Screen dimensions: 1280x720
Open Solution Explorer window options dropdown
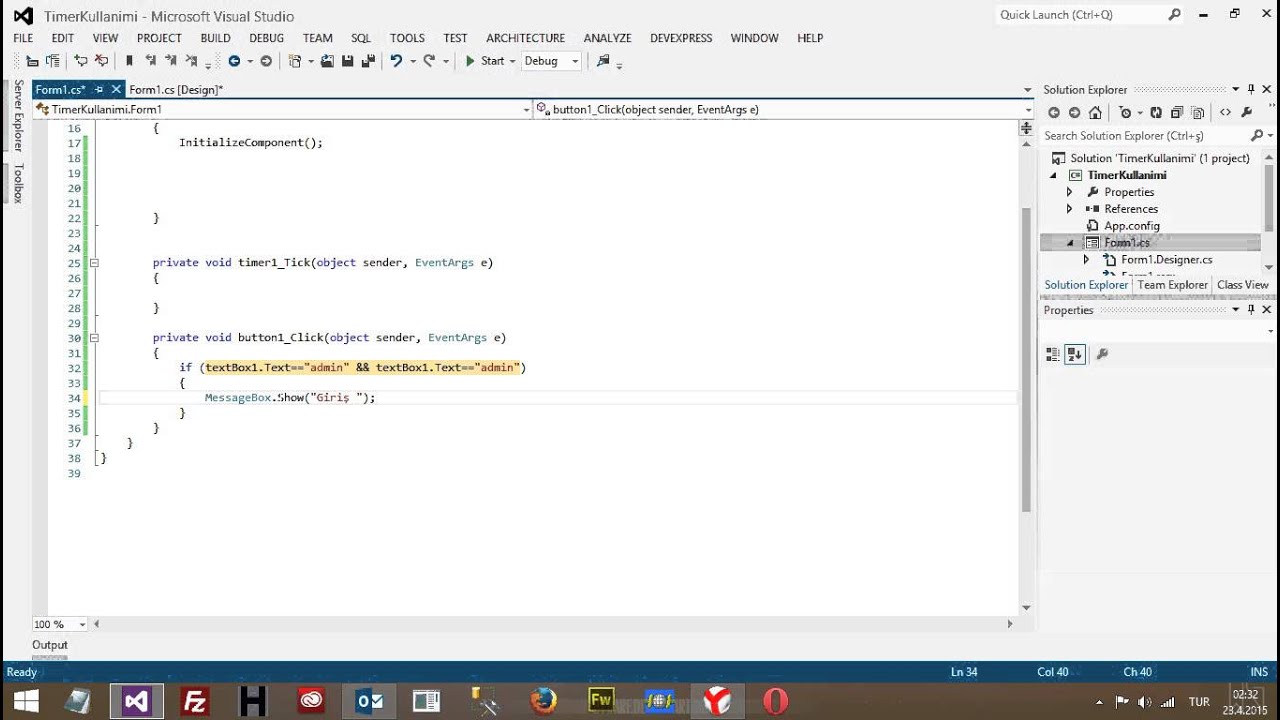1236,89
